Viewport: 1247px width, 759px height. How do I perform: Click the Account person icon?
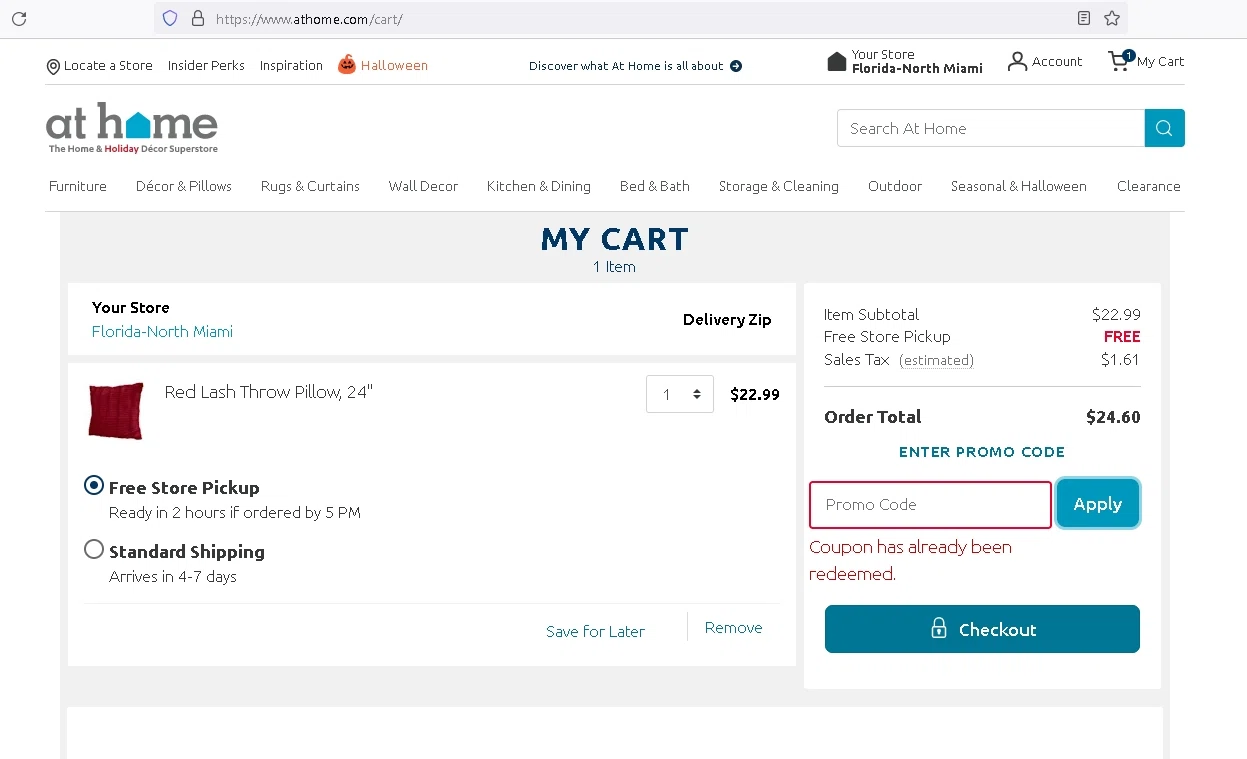point(1017,62)
